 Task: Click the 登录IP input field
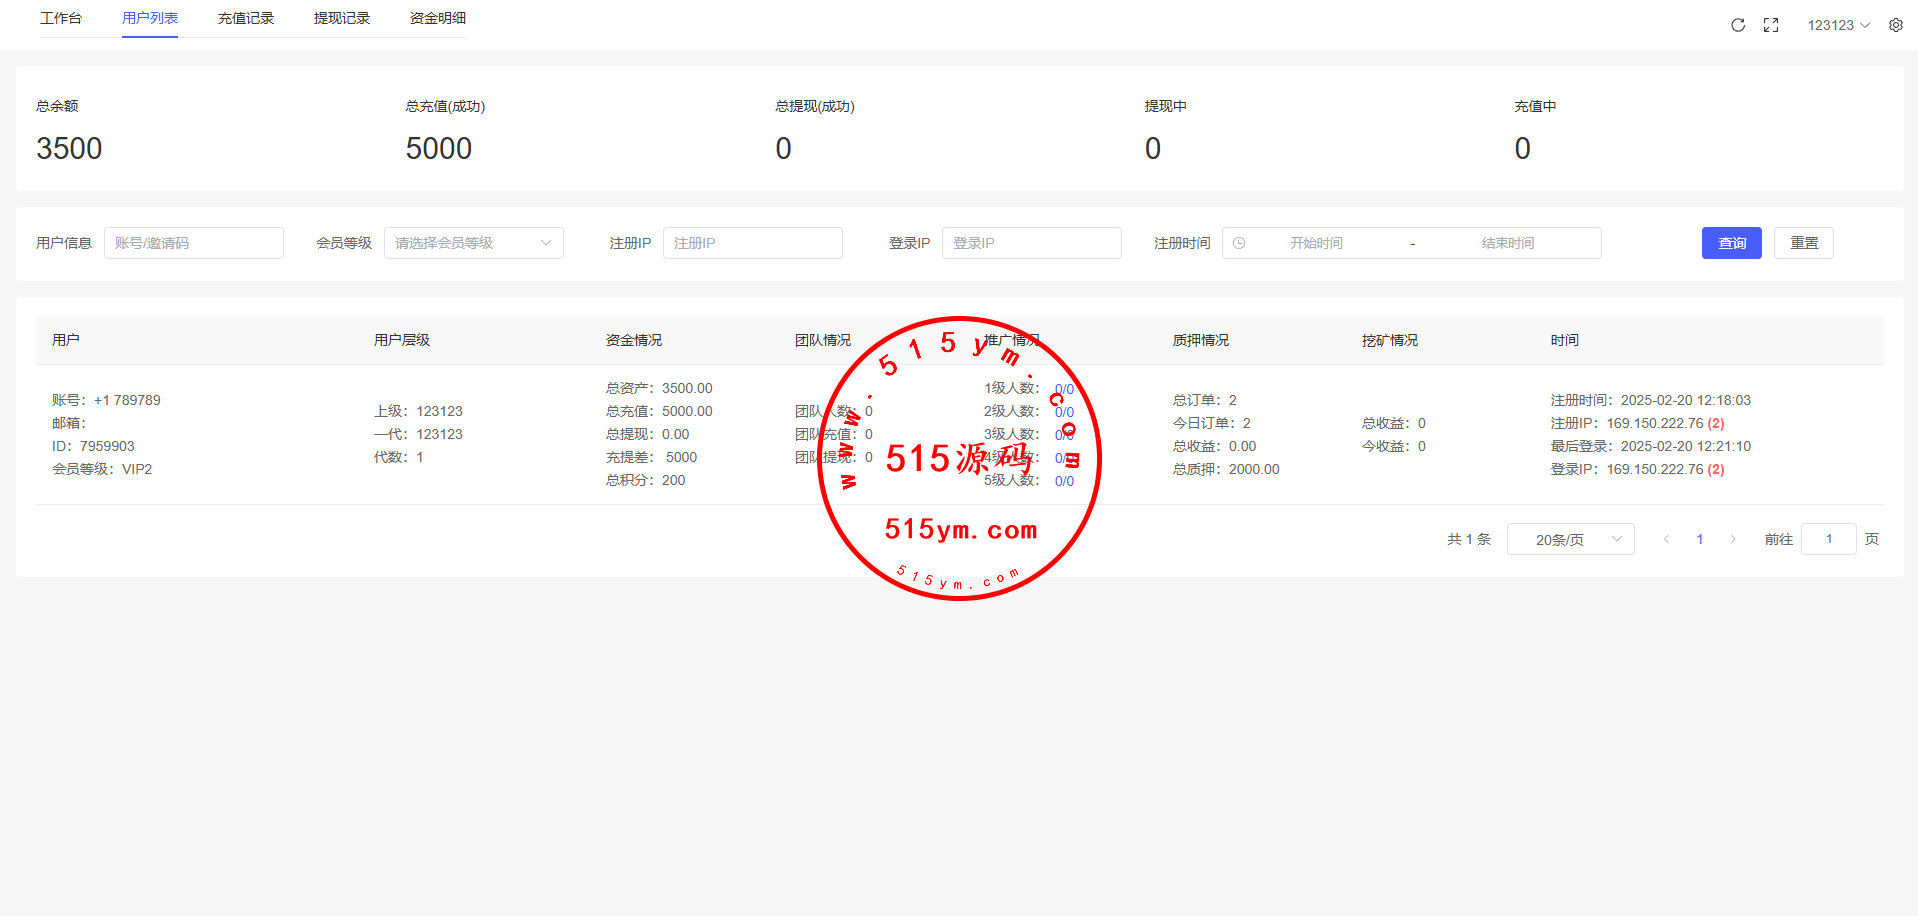click(1031, 243)
